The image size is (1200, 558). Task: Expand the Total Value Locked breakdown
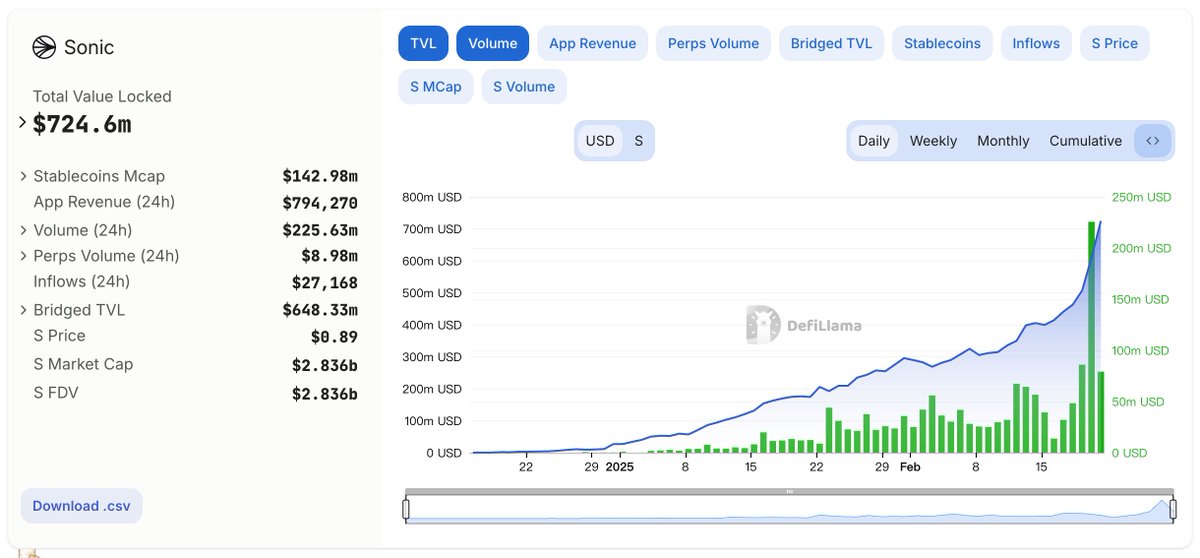23,123
